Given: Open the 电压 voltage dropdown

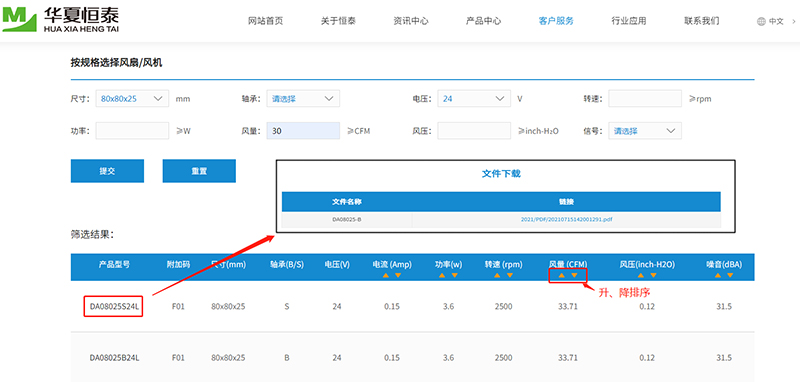Looking at the screenshot, I should (474, 98).
